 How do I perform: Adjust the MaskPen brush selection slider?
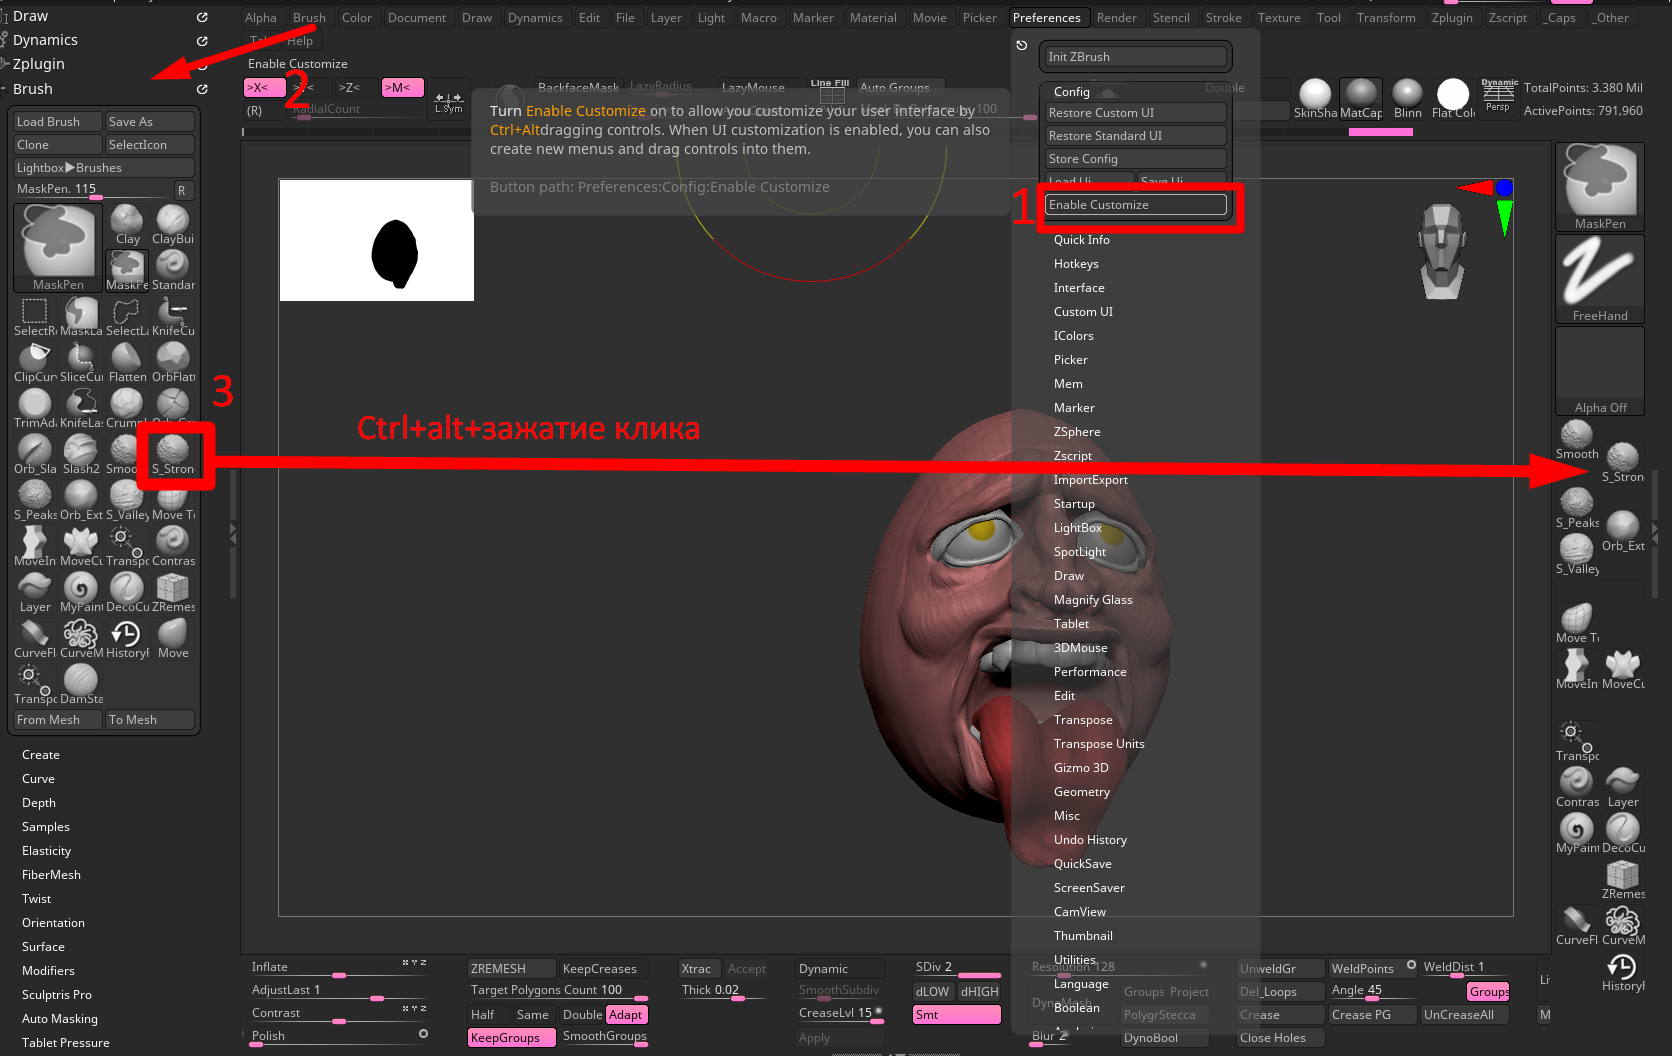pyautogui.click(x=94, y=190)
